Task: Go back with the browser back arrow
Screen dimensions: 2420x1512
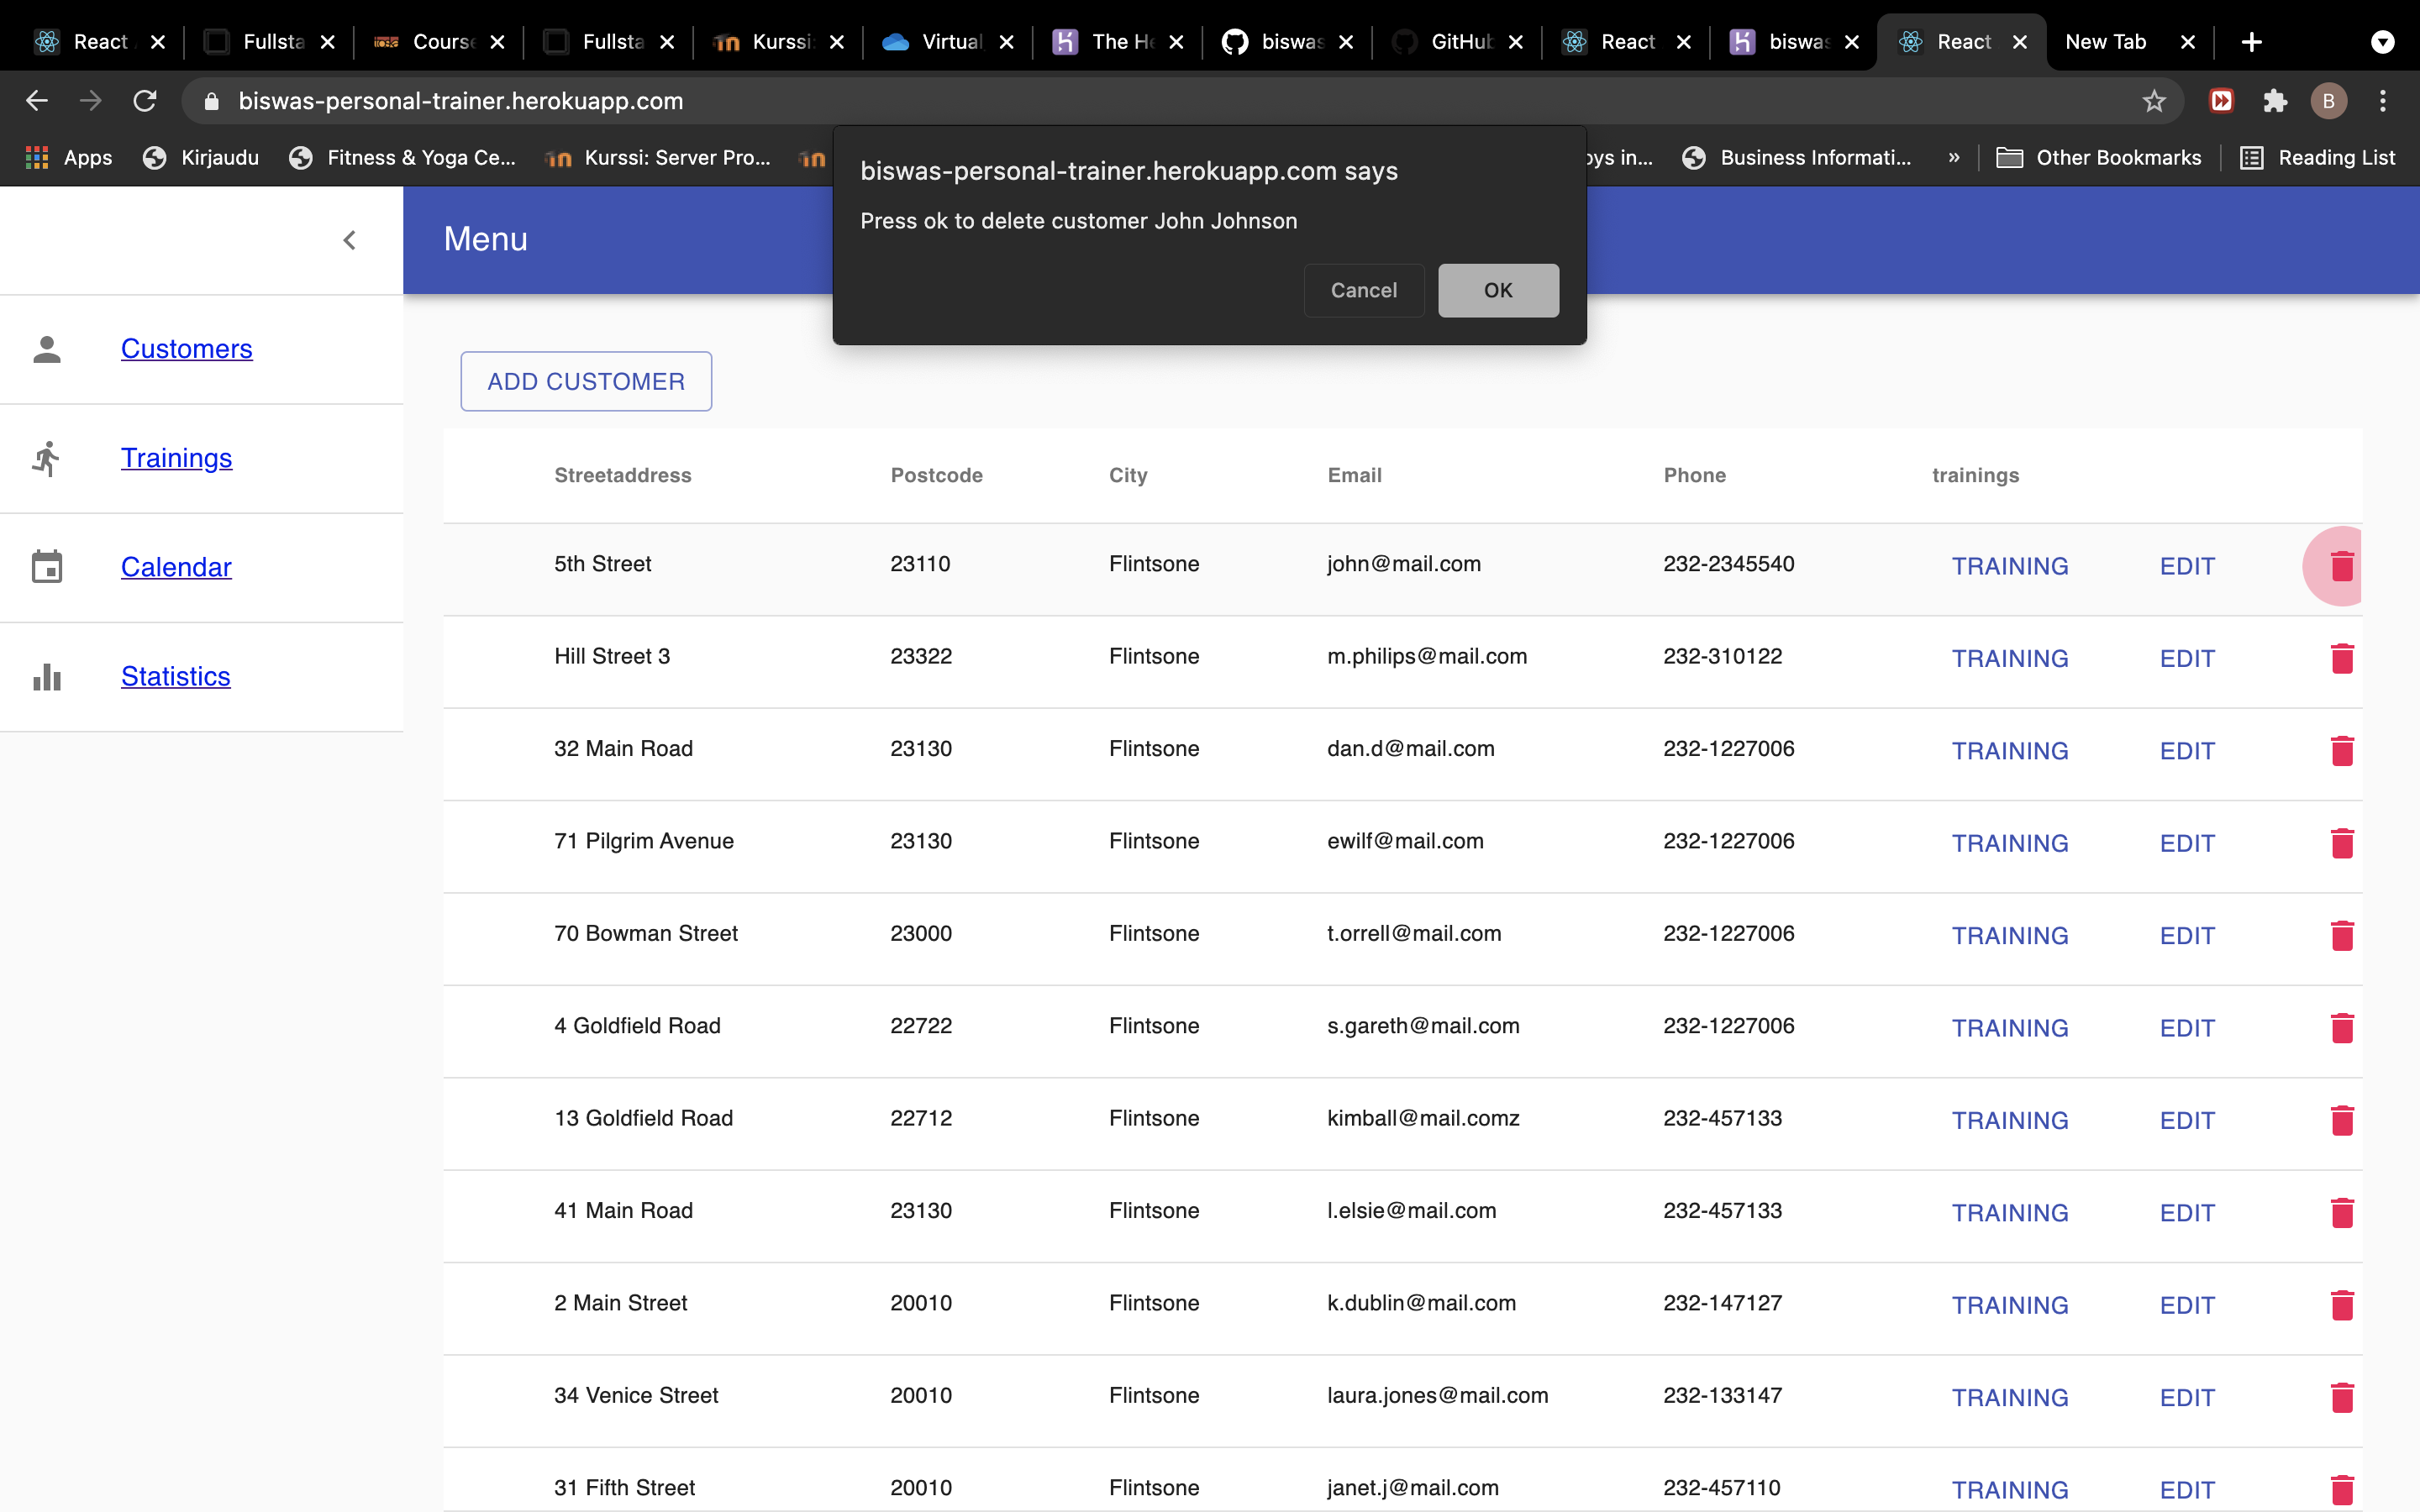Action: 37,101
